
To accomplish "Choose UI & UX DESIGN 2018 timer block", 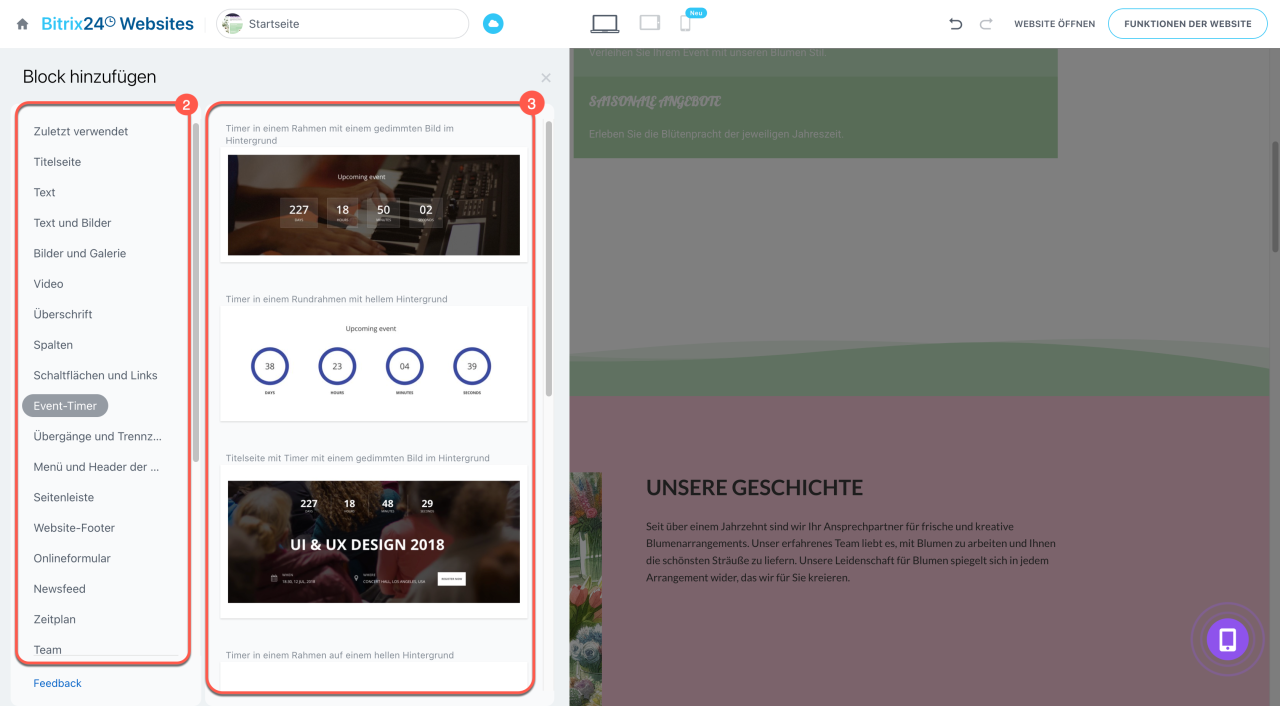I will click(x=374, y=542).
